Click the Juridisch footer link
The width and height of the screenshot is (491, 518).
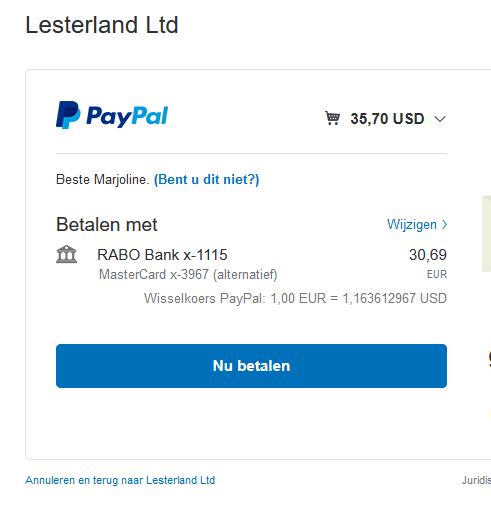476,480
